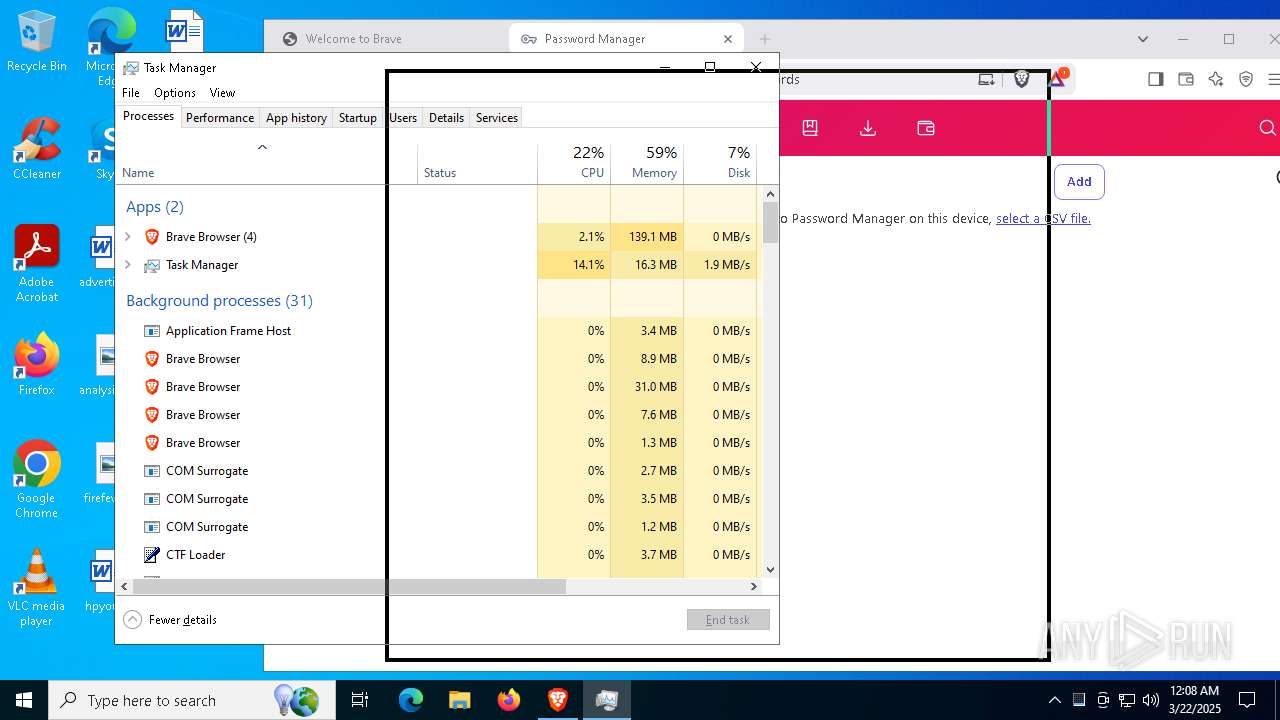This screenshot has width=1280, height=720.
Task: Click search magnifier in pink bar
Action: pos(1267,128)
